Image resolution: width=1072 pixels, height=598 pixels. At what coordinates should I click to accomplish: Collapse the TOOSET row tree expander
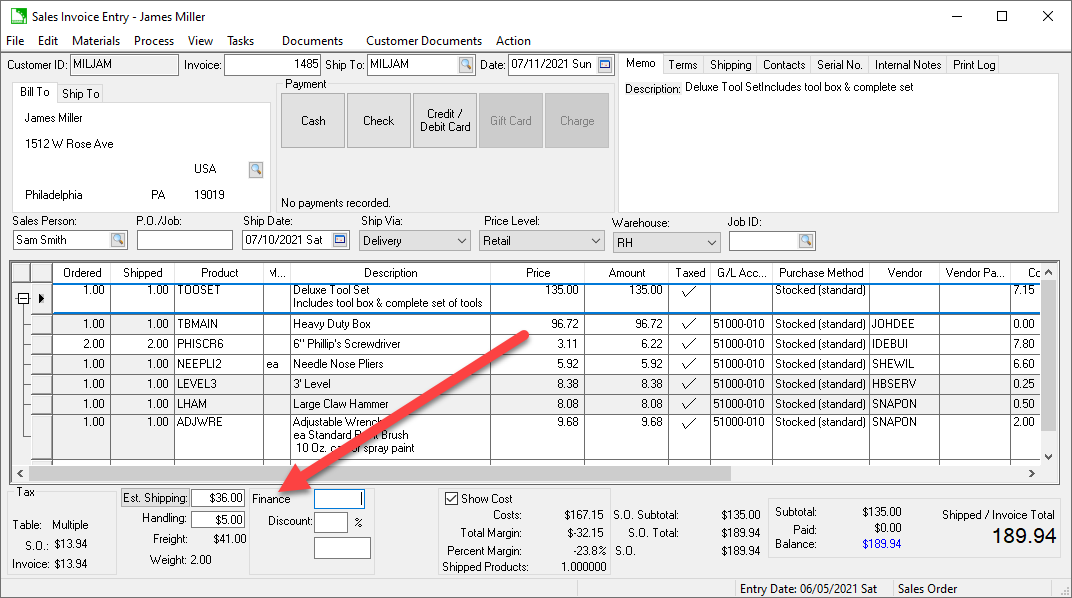pos(22,298)
